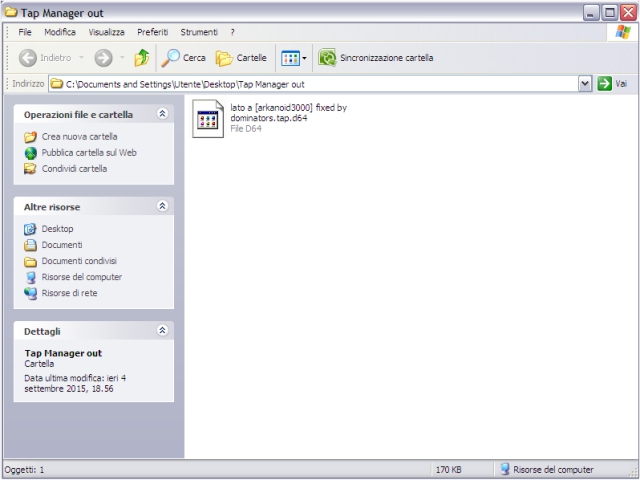Open the Documenti link
This screenshot has height=480, width=640.
click(x=62, y=245)
